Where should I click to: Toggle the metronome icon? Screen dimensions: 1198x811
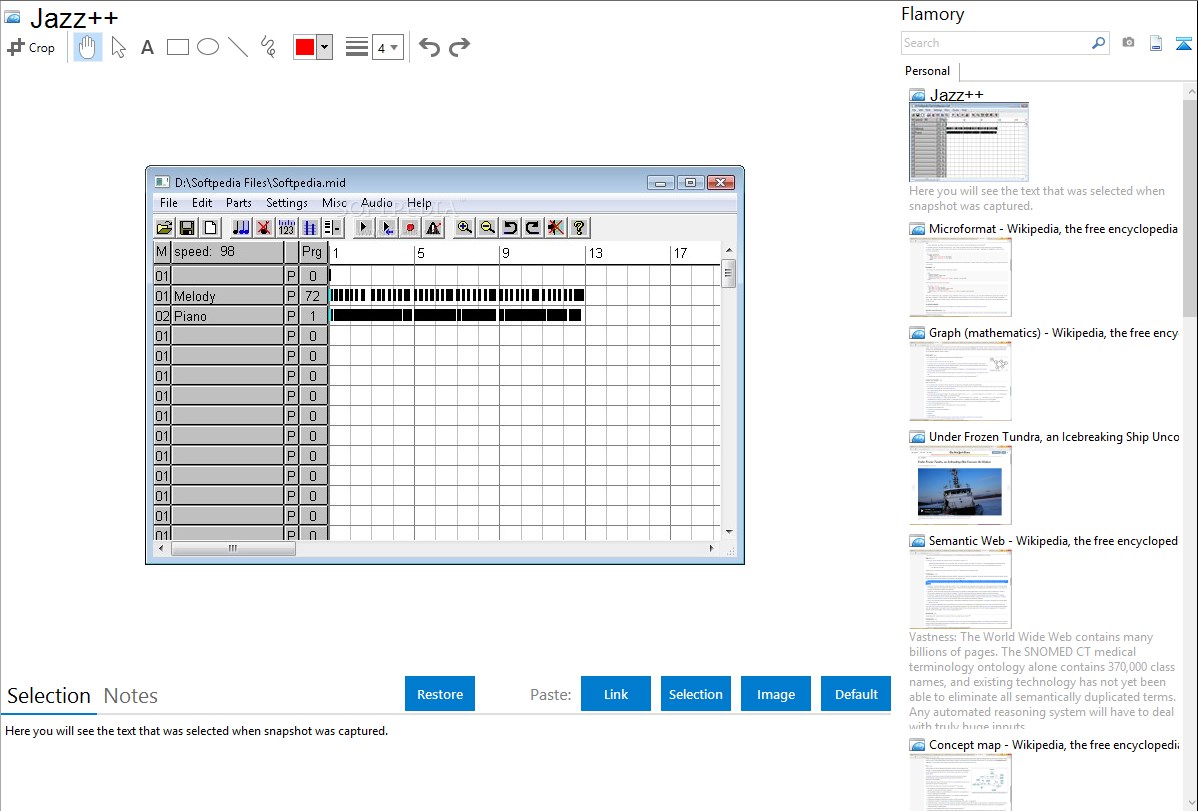tap(433, 228)
